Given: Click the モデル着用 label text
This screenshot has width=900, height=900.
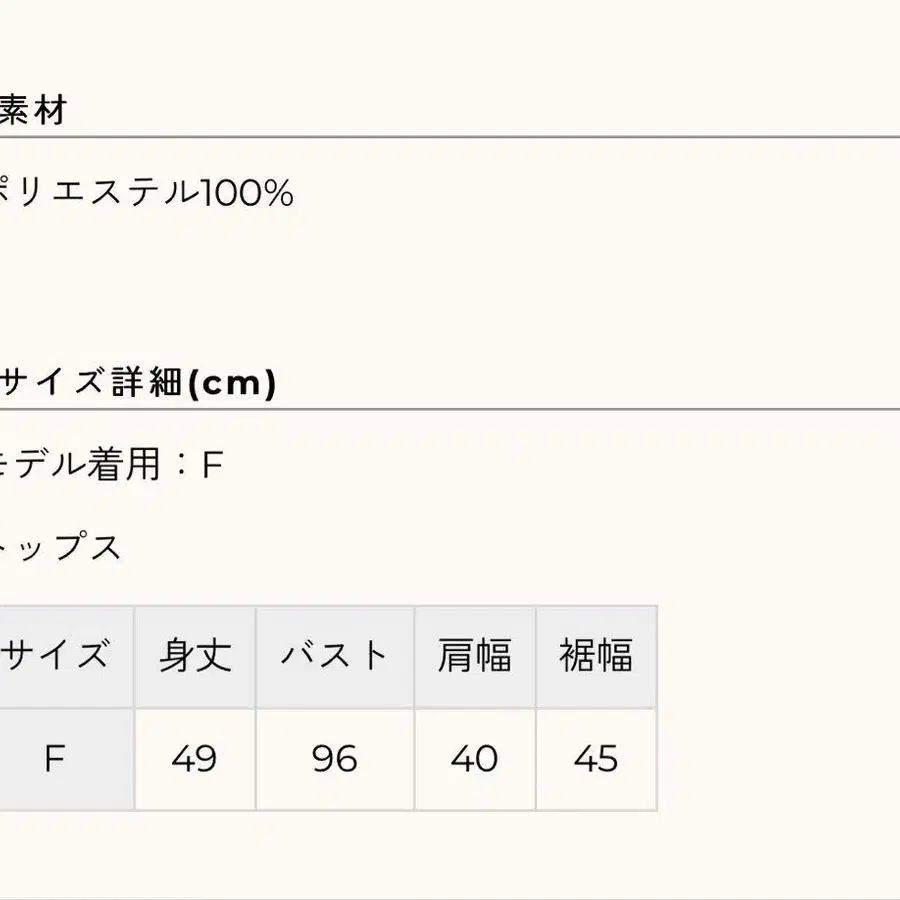Looking at the screenshot, I should coord(80,465).
